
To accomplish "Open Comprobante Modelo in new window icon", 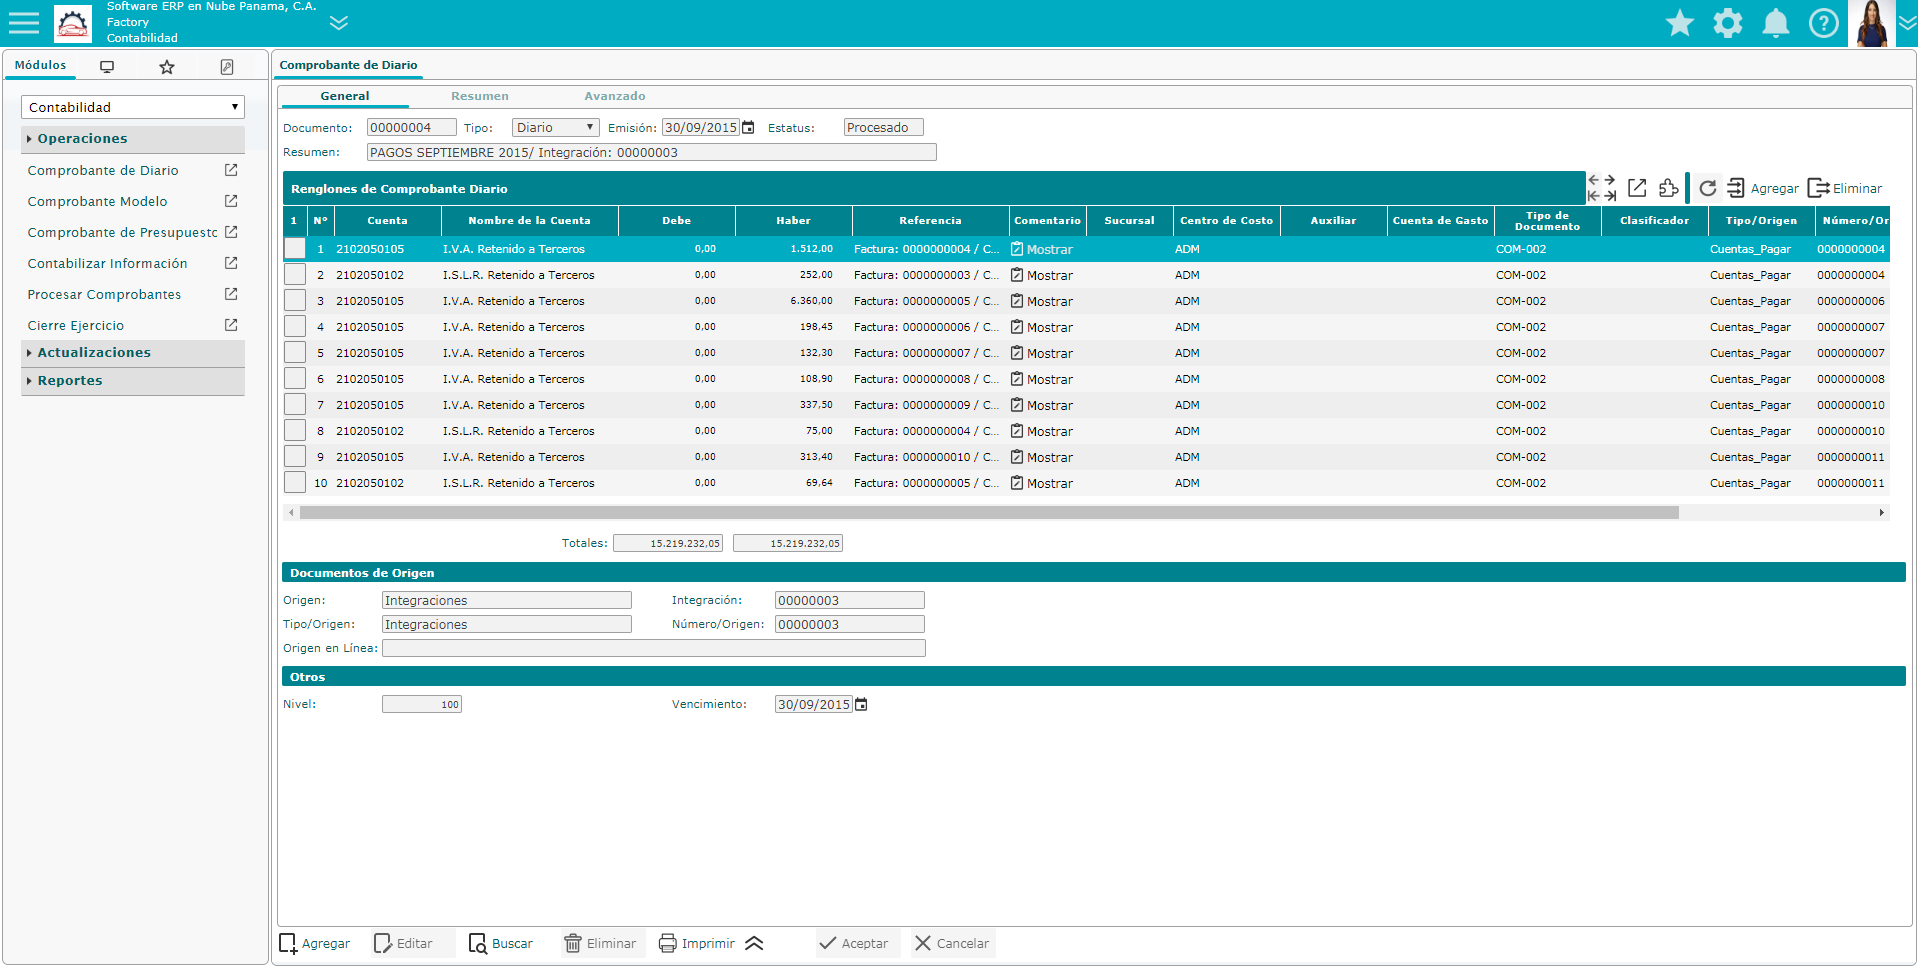I will (231, 201).
